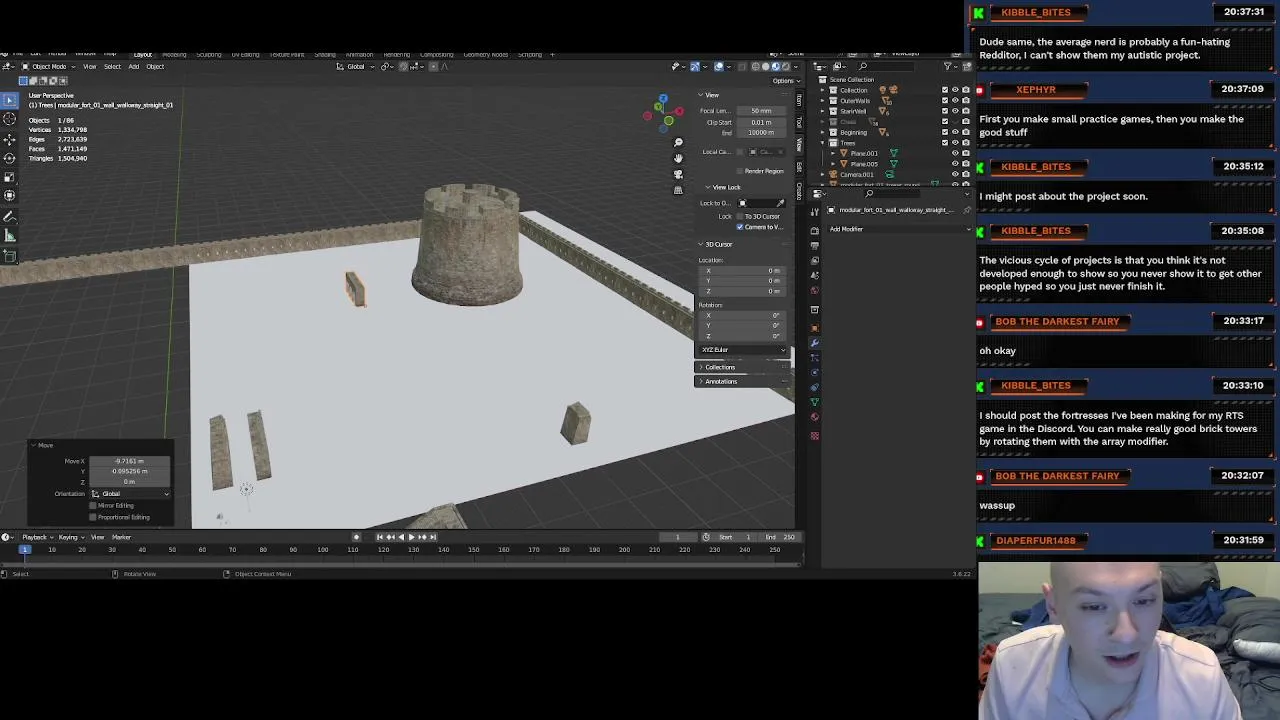Viewport: 1280px width, 720px height.
Task: Click the Lock to Object eyedropper icon
Action: [x=780, y=203]
